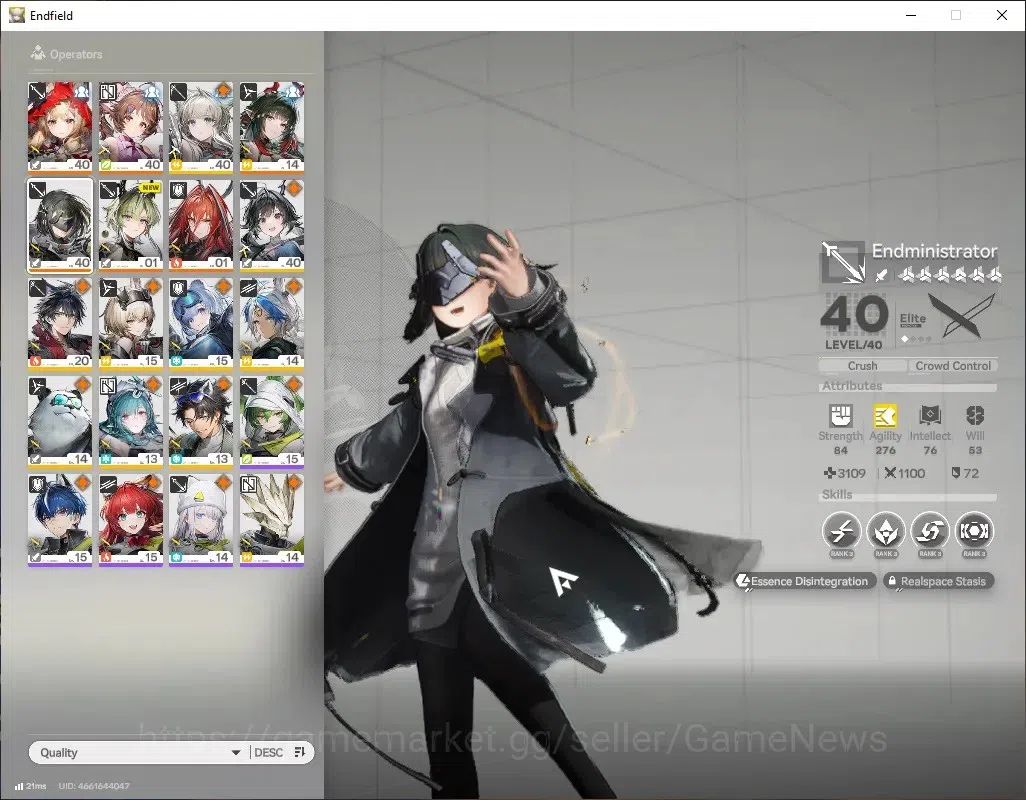Viewport: 1026px width, 800px height.
Task: Click the Operators heading text
Action: point(76,54)
